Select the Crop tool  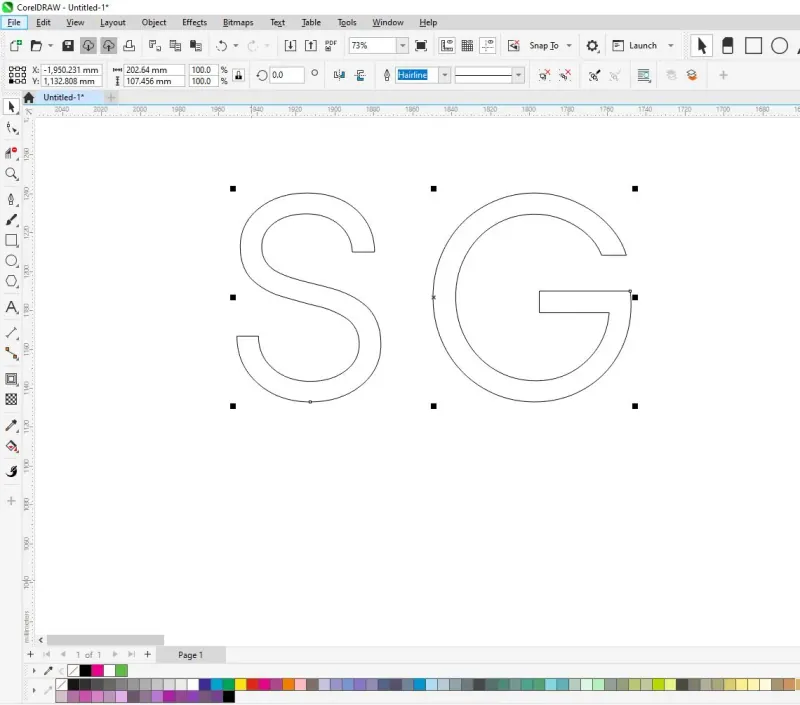[x=11, y=152]
